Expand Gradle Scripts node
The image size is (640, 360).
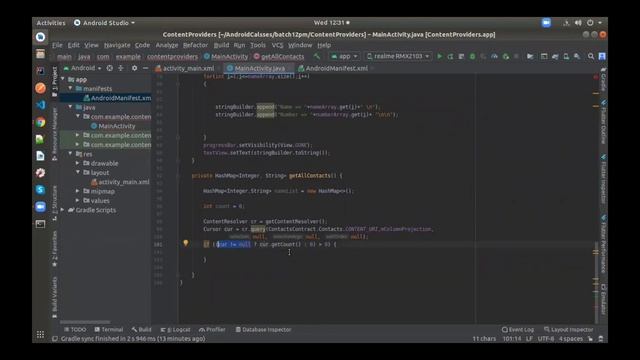click(63, 210)
